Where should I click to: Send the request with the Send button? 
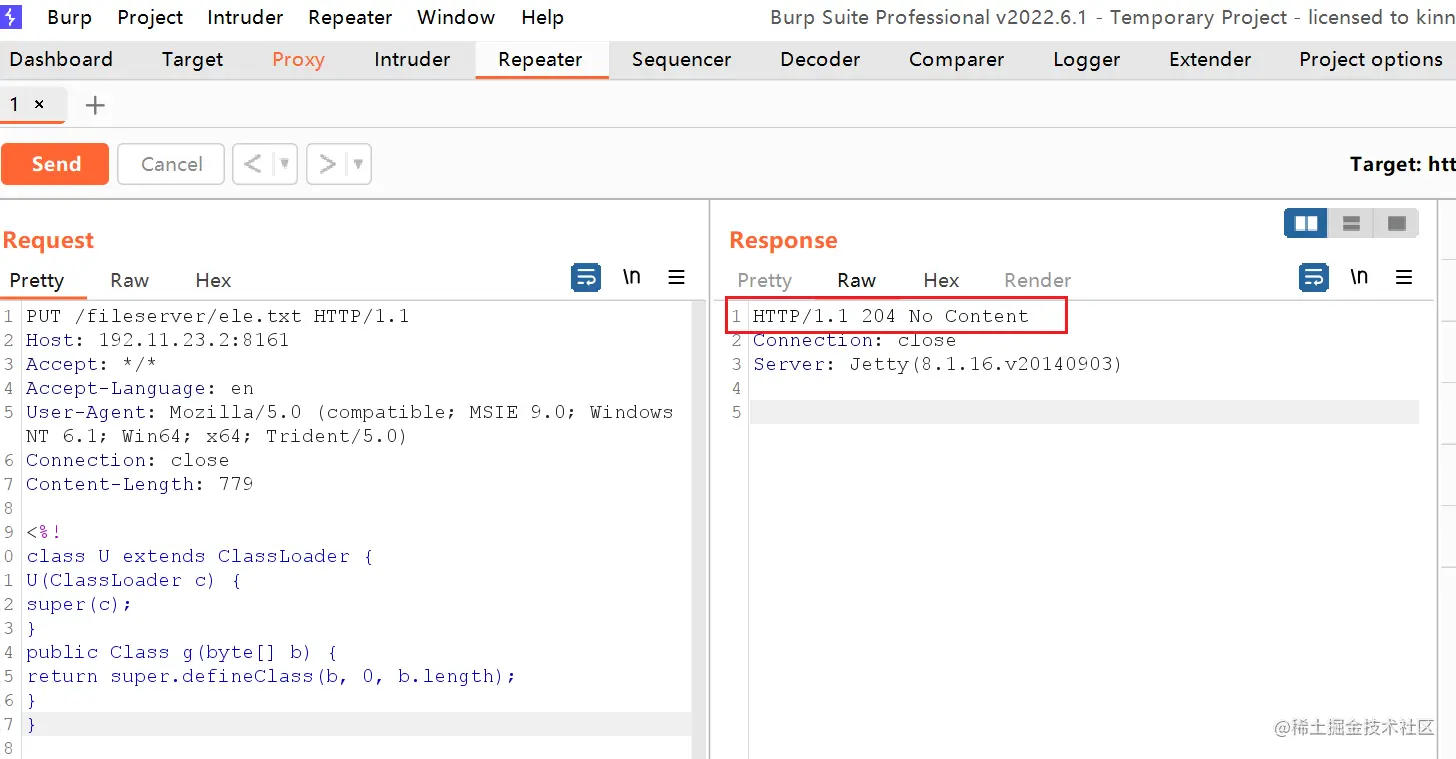pyautogui.click(x=55, y=164)
